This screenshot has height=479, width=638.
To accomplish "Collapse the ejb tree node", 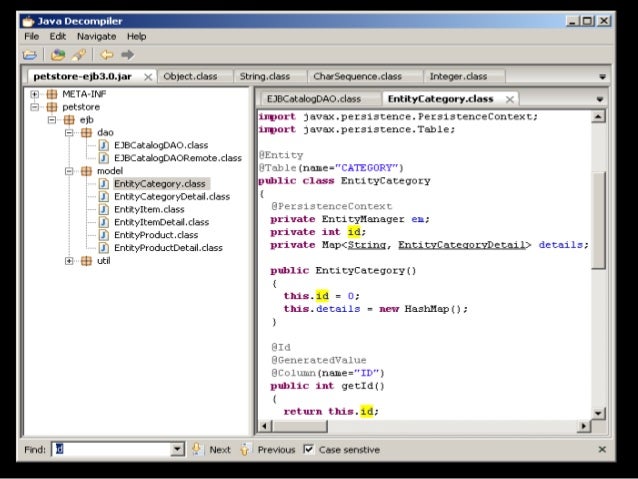I will pos(52,120).
